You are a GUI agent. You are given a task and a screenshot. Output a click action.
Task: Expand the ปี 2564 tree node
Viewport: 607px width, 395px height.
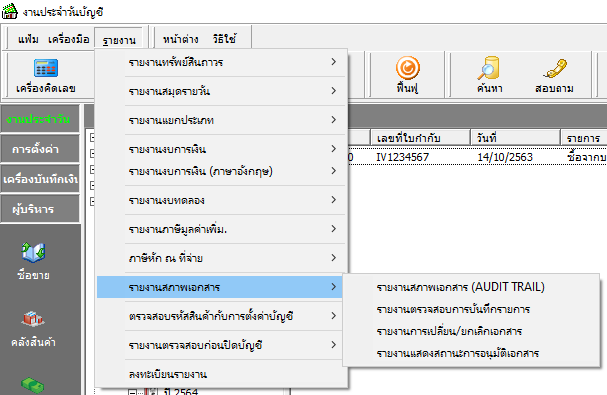pyautogui.click(x=133, y=392)
